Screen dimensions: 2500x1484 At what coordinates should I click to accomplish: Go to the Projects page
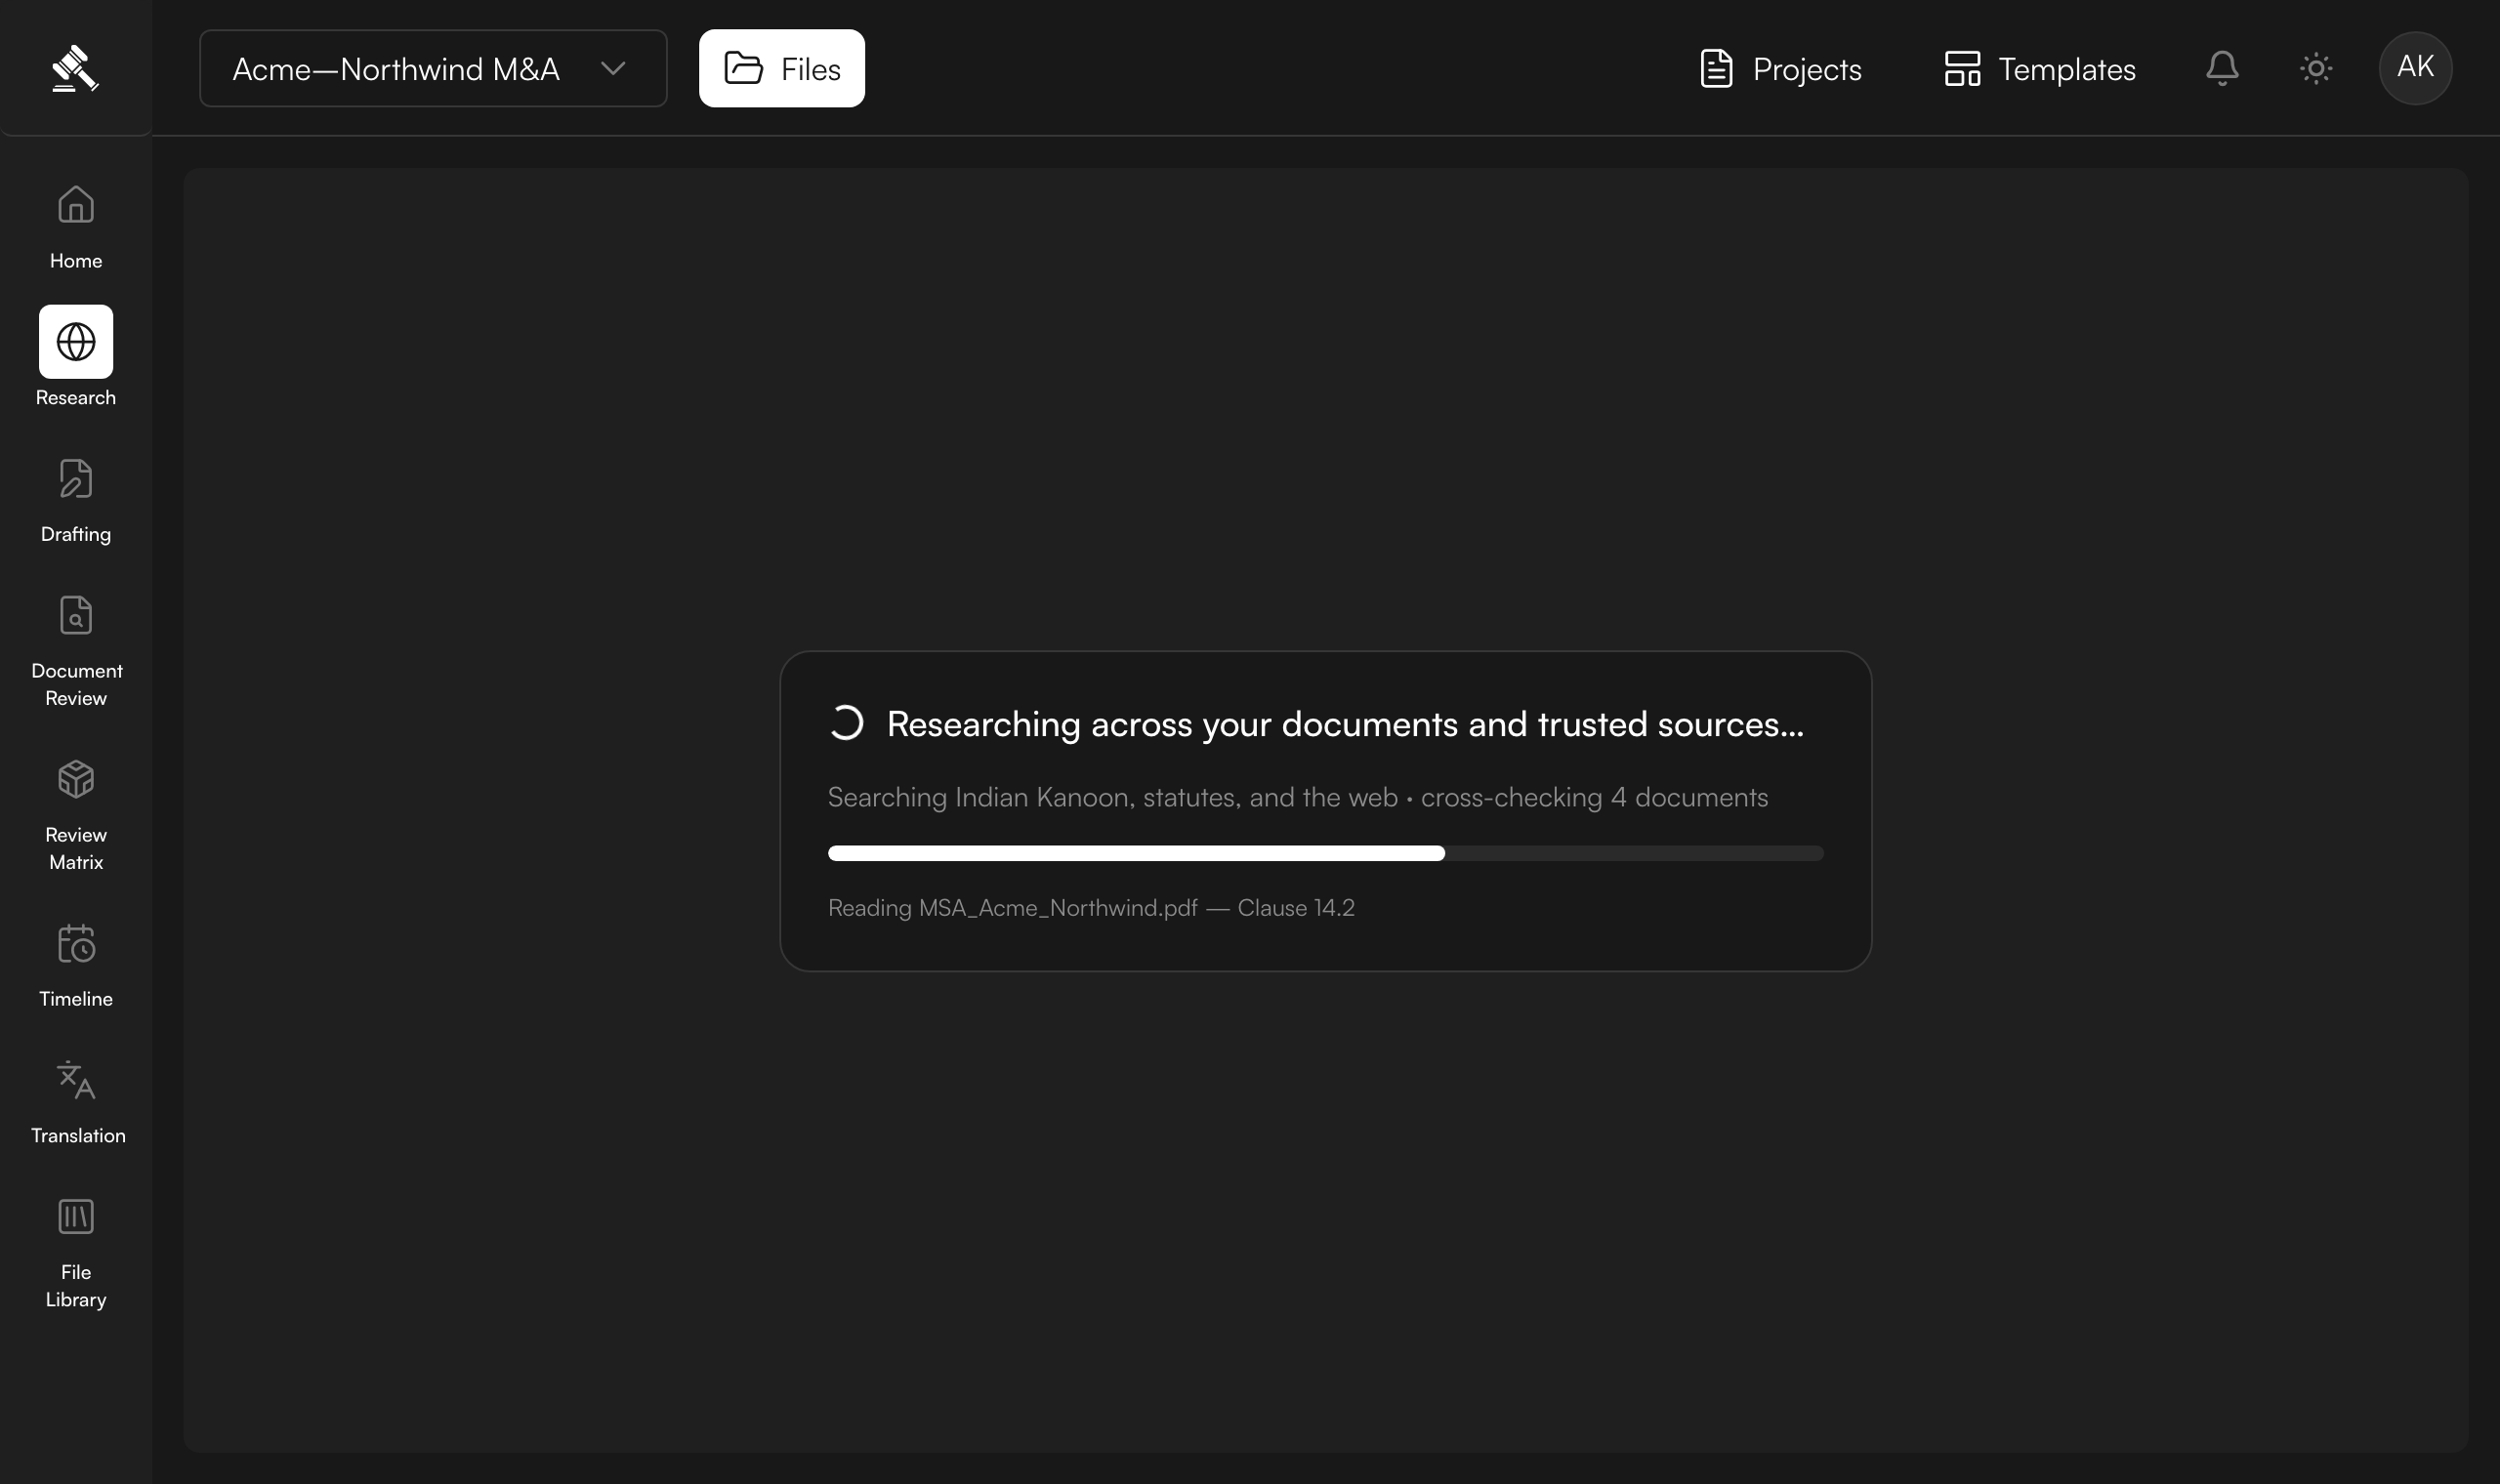[x=1780, y=68]
